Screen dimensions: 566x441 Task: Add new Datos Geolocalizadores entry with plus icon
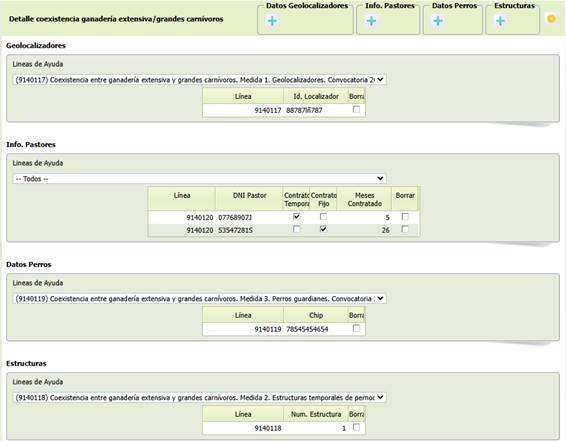(x=273, y=21)
